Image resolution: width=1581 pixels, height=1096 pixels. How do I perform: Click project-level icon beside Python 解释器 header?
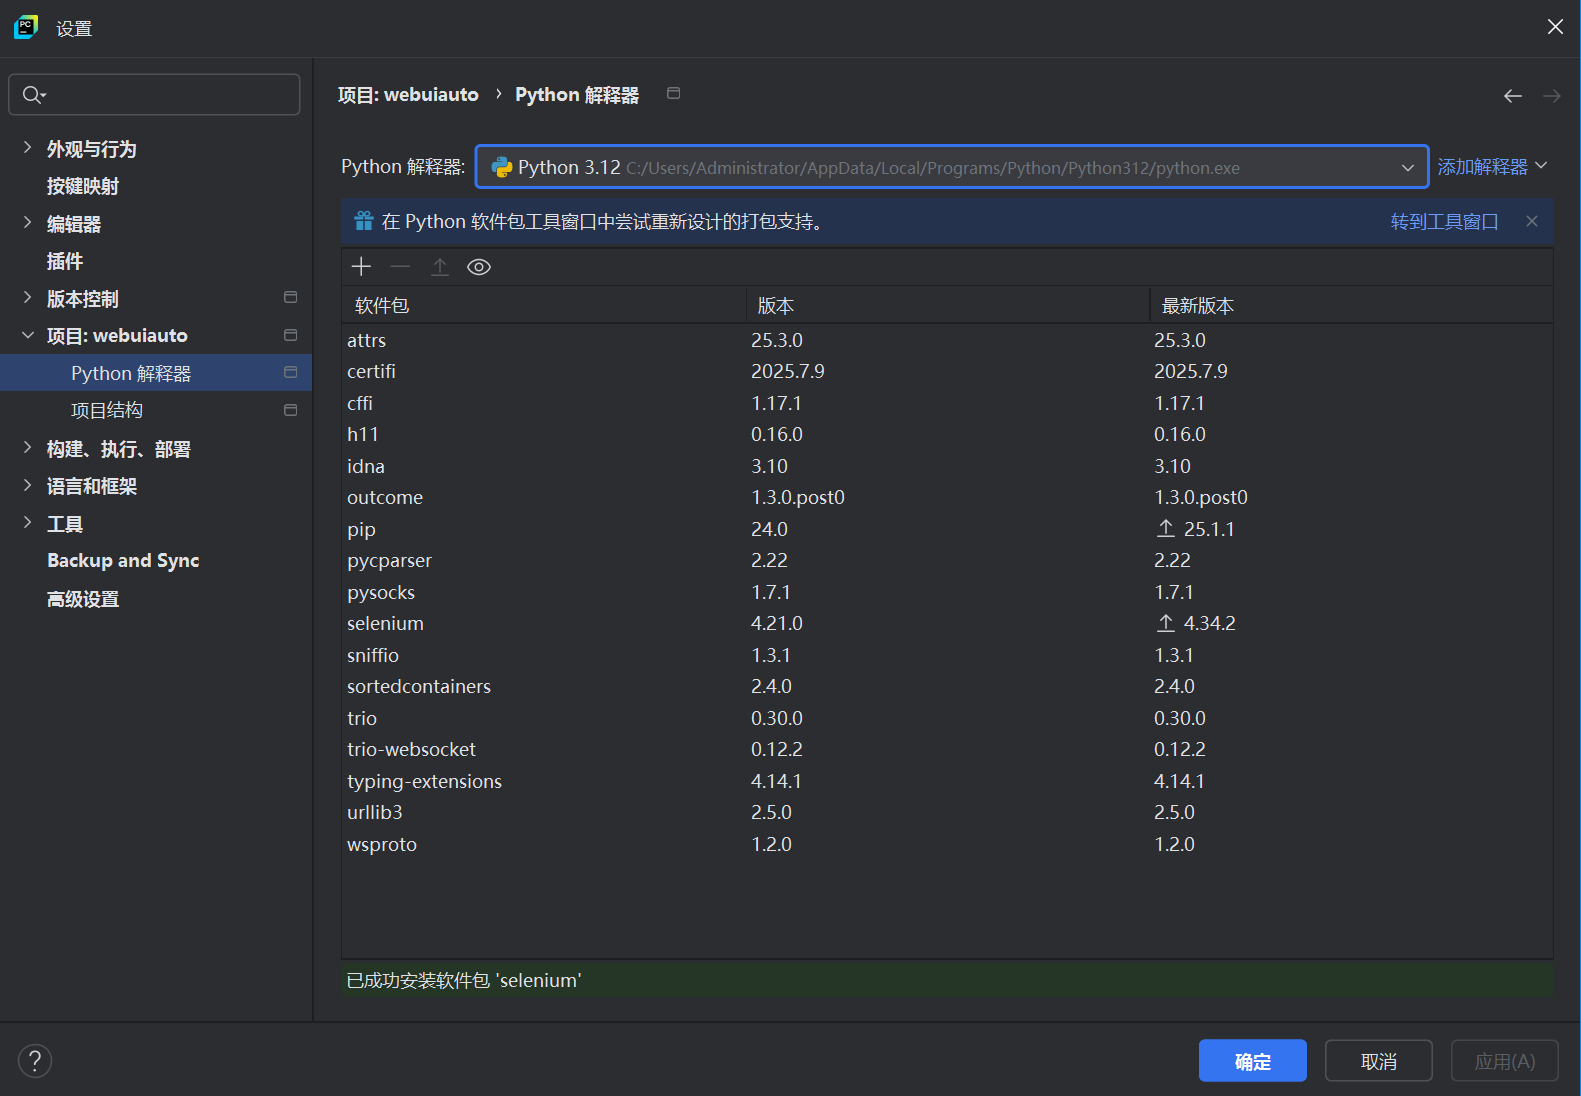tap(674, 93)
